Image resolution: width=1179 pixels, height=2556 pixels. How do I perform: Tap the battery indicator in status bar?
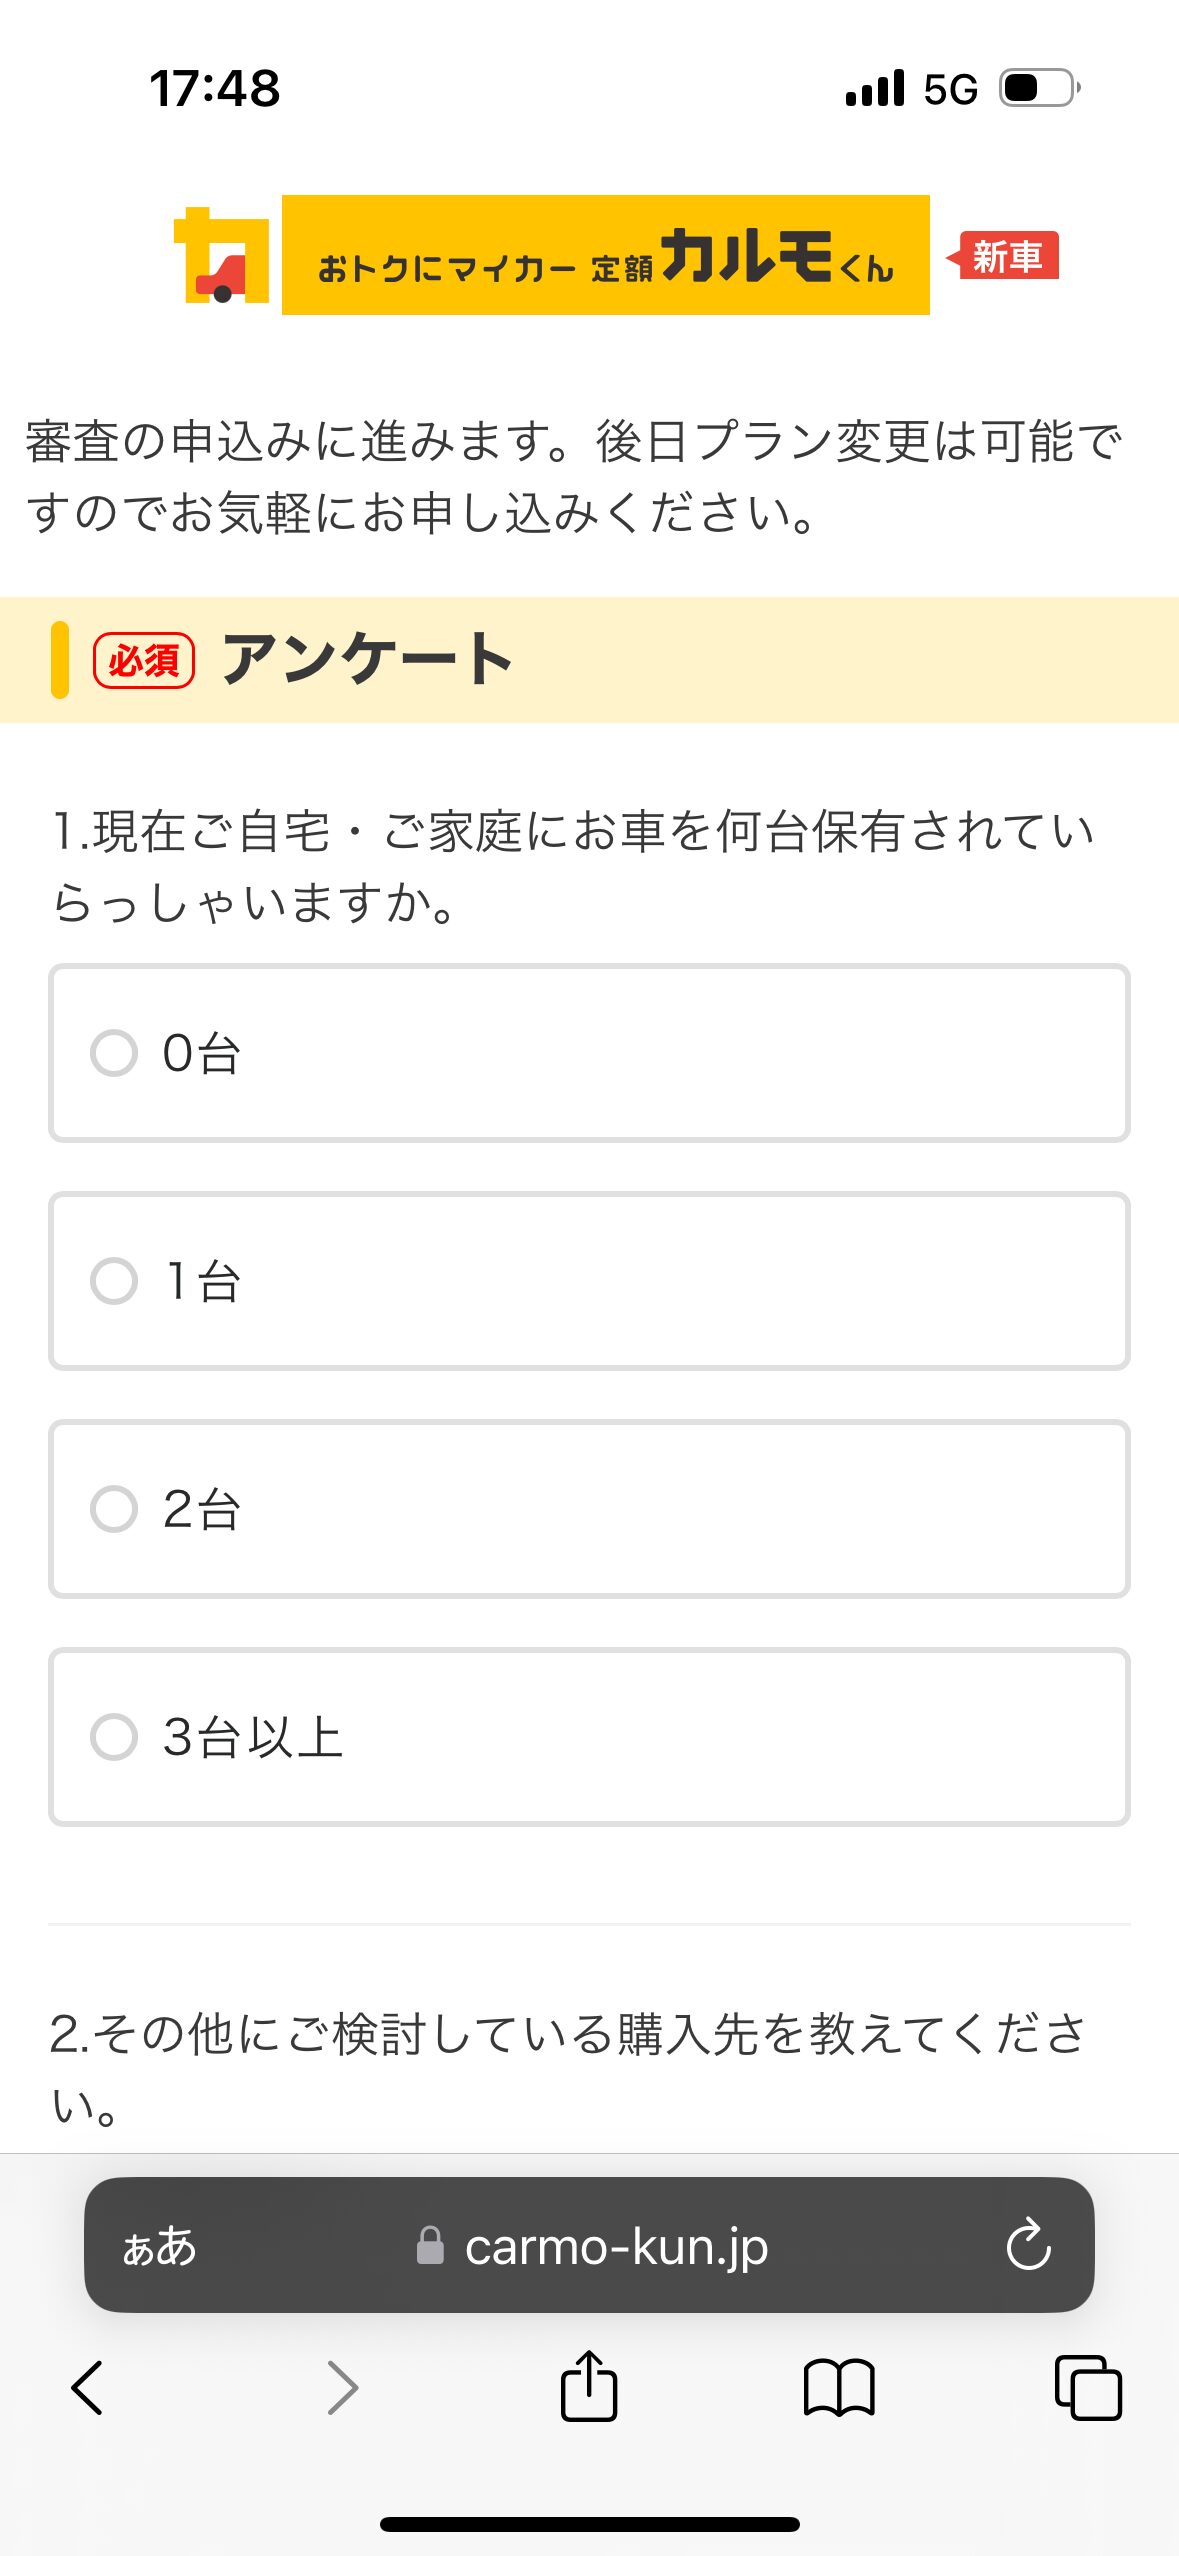(1039, 88)
